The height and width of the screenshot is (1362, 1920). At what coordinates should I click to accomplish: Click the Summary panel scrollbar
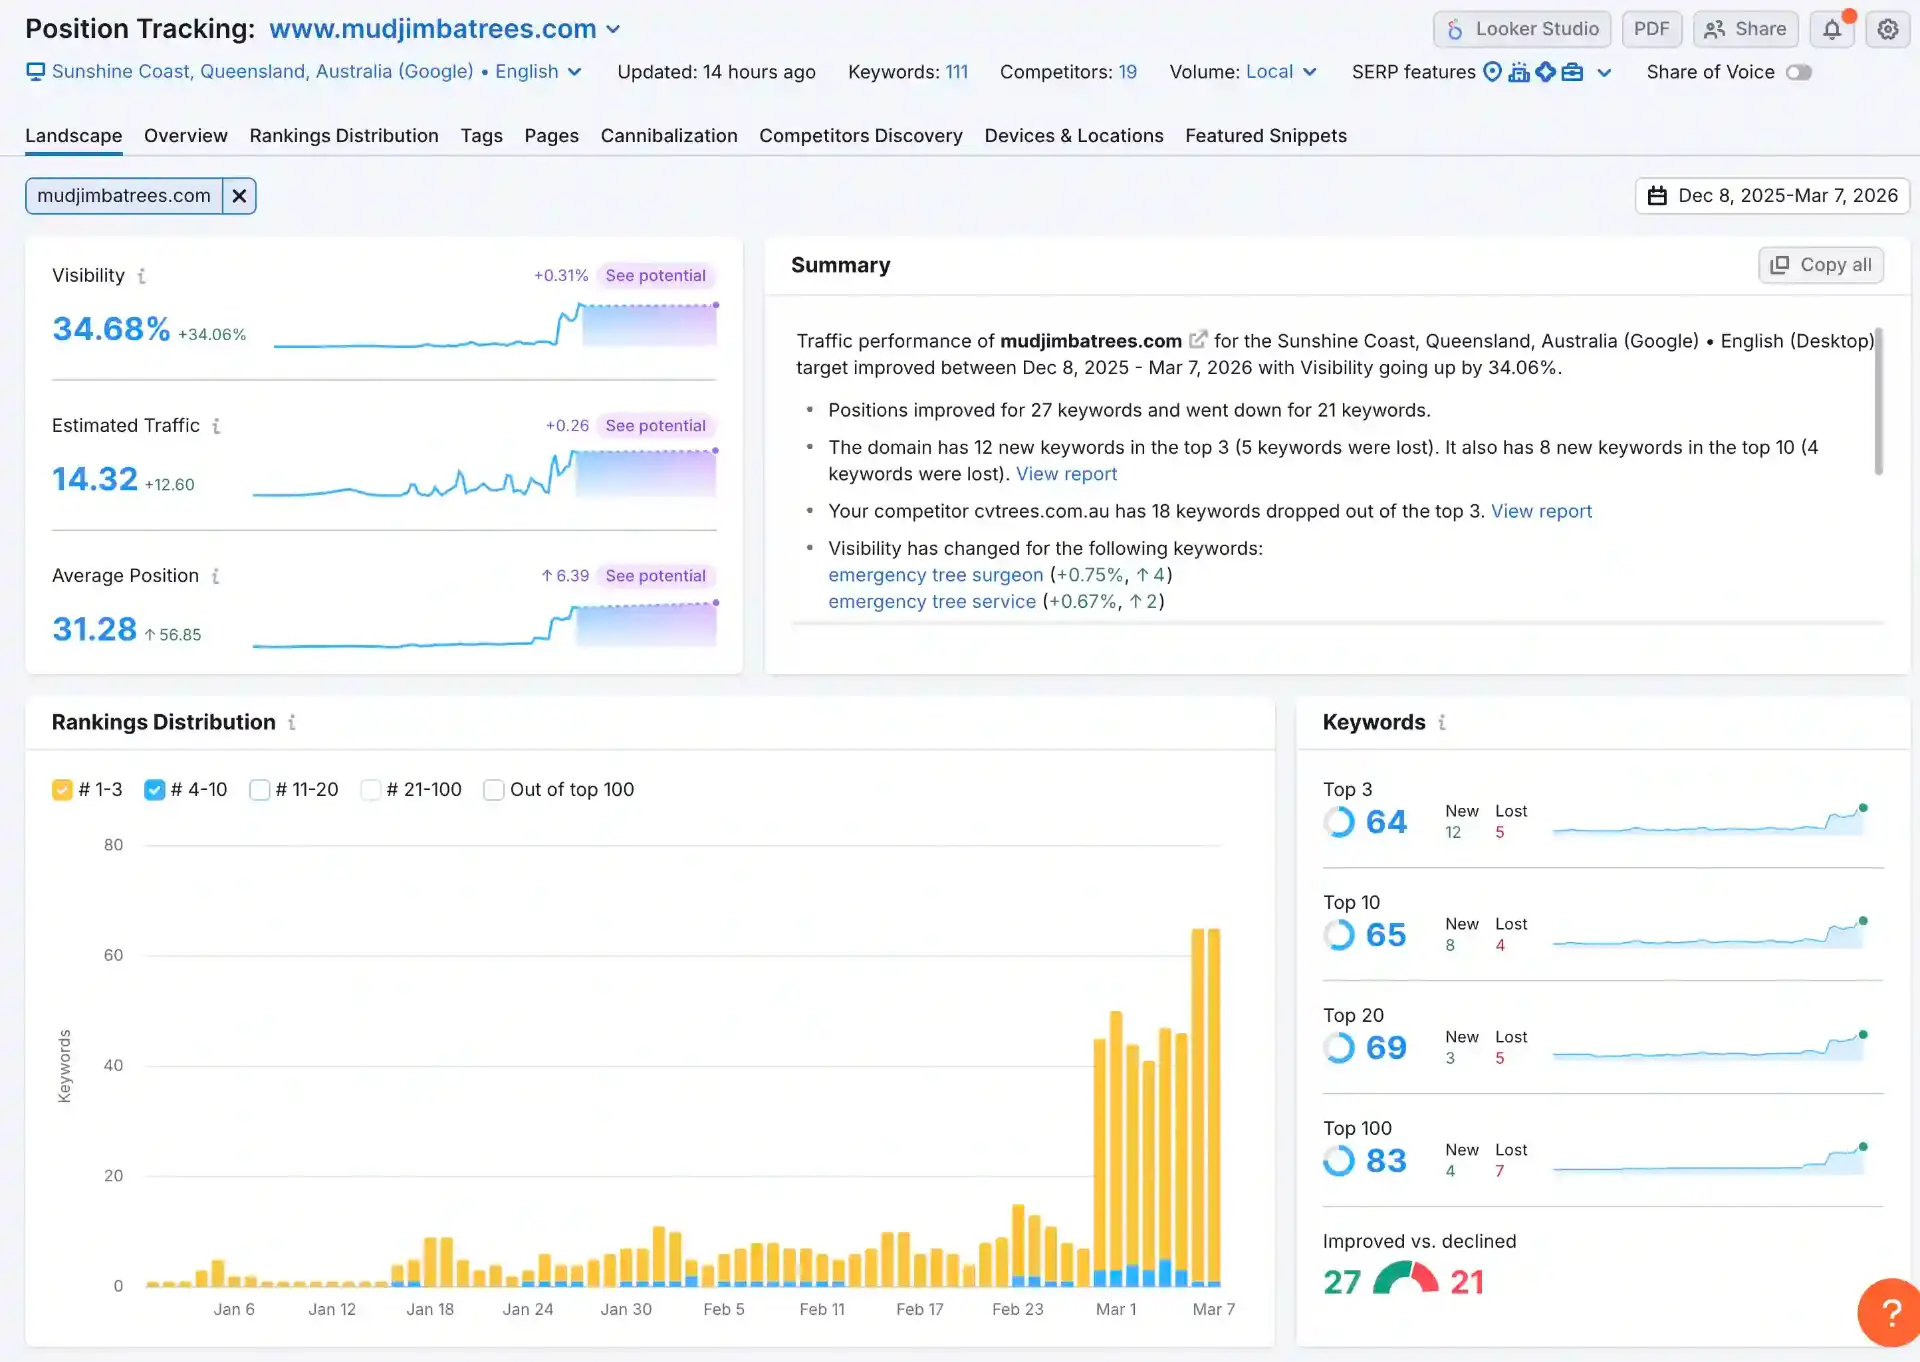(x=1878, y=400)
